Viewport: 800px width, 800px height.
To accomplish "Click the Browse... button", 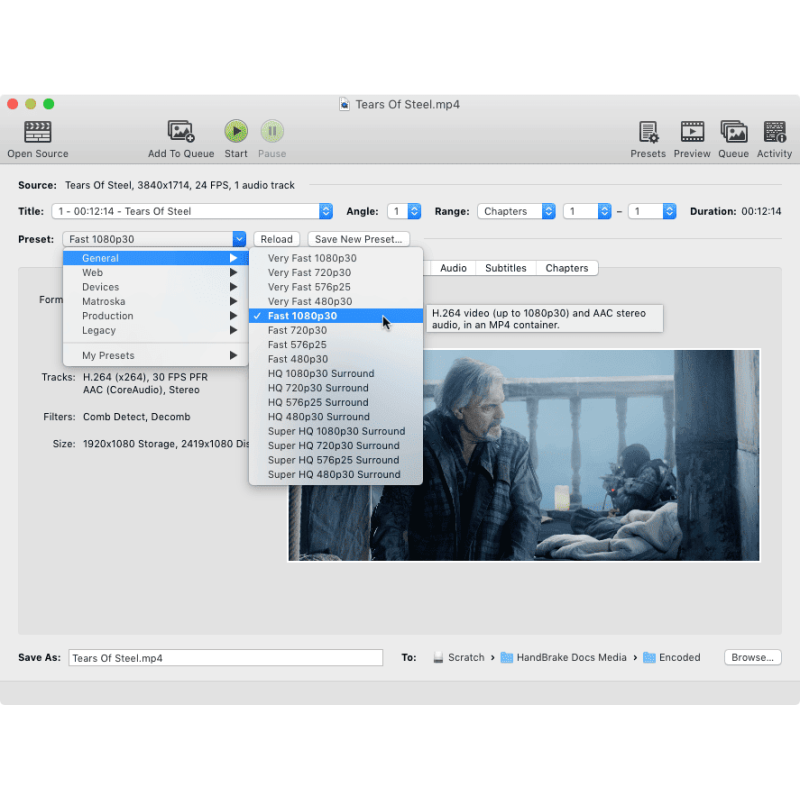I will point(752,657).
